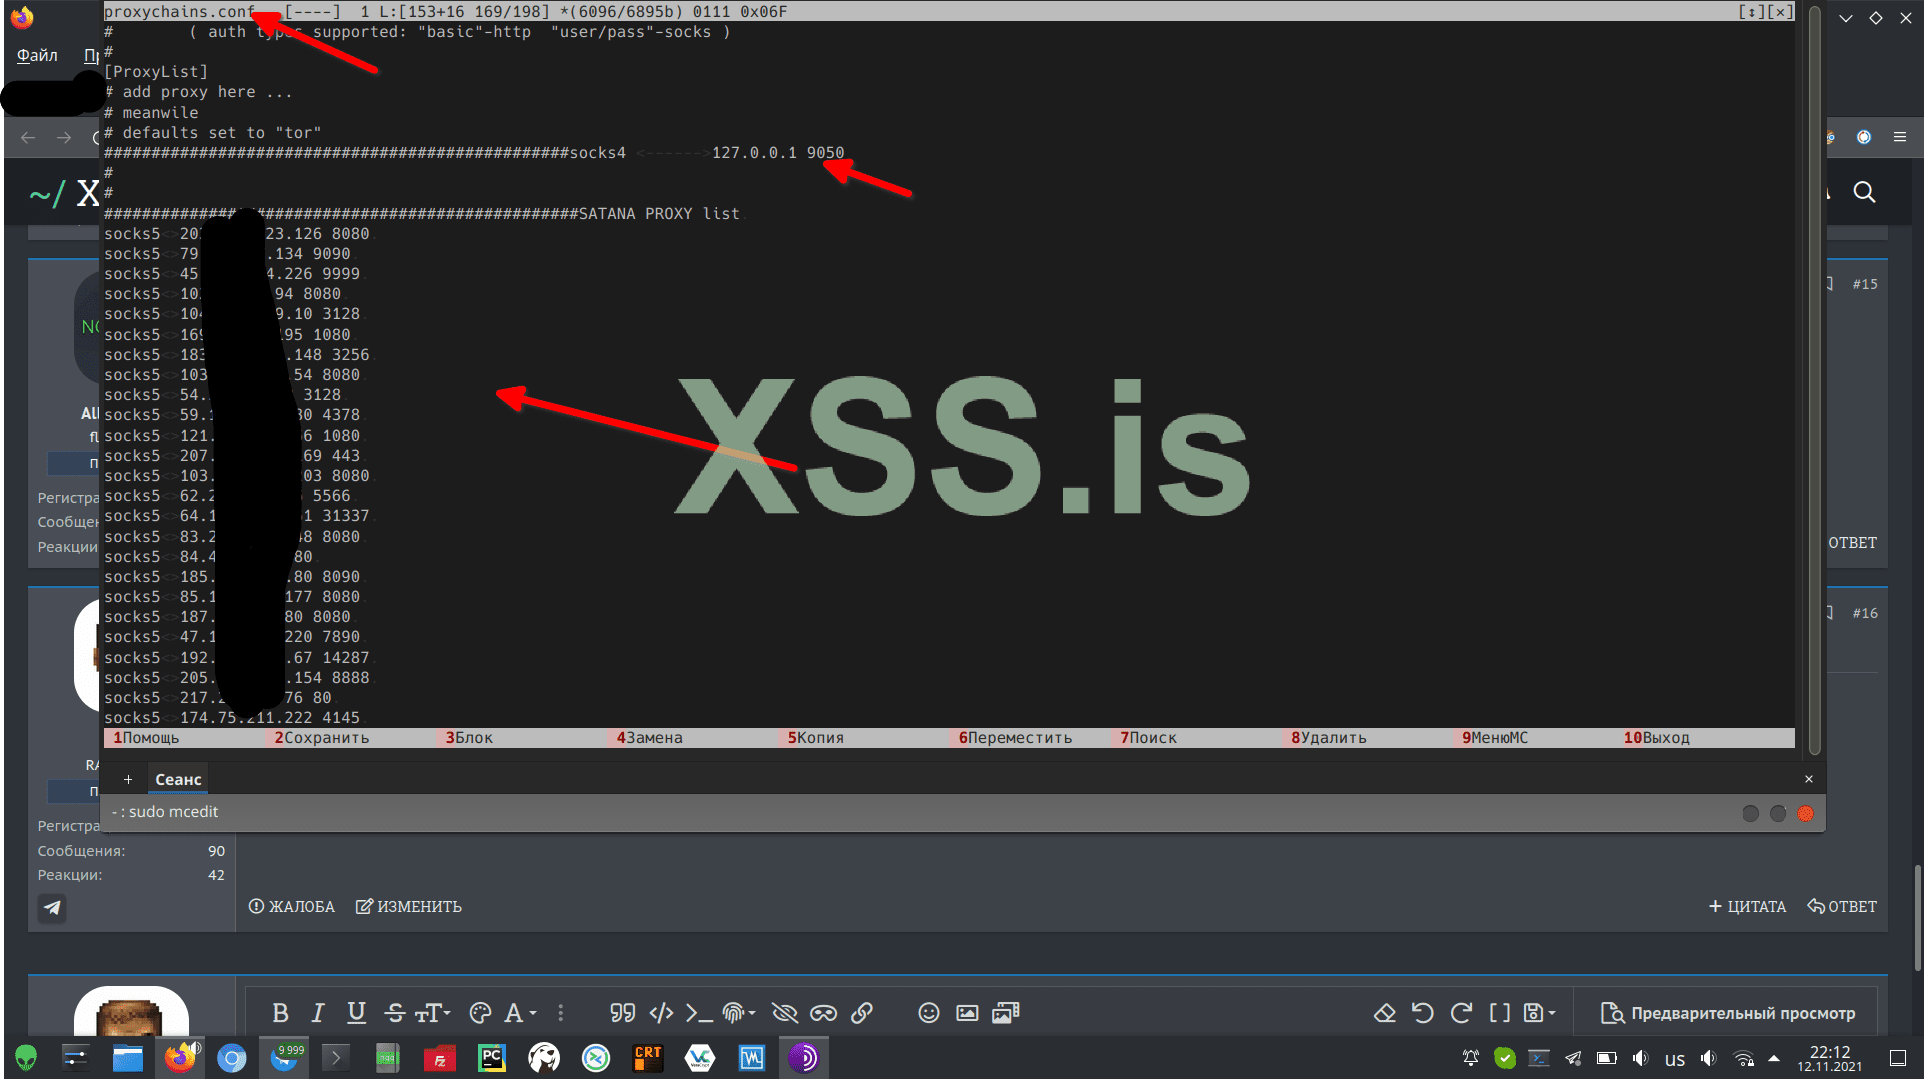The image size is (1924, 1079).
Task: Click the ЦИТАТА quote link
Action: coord(1747,907)
